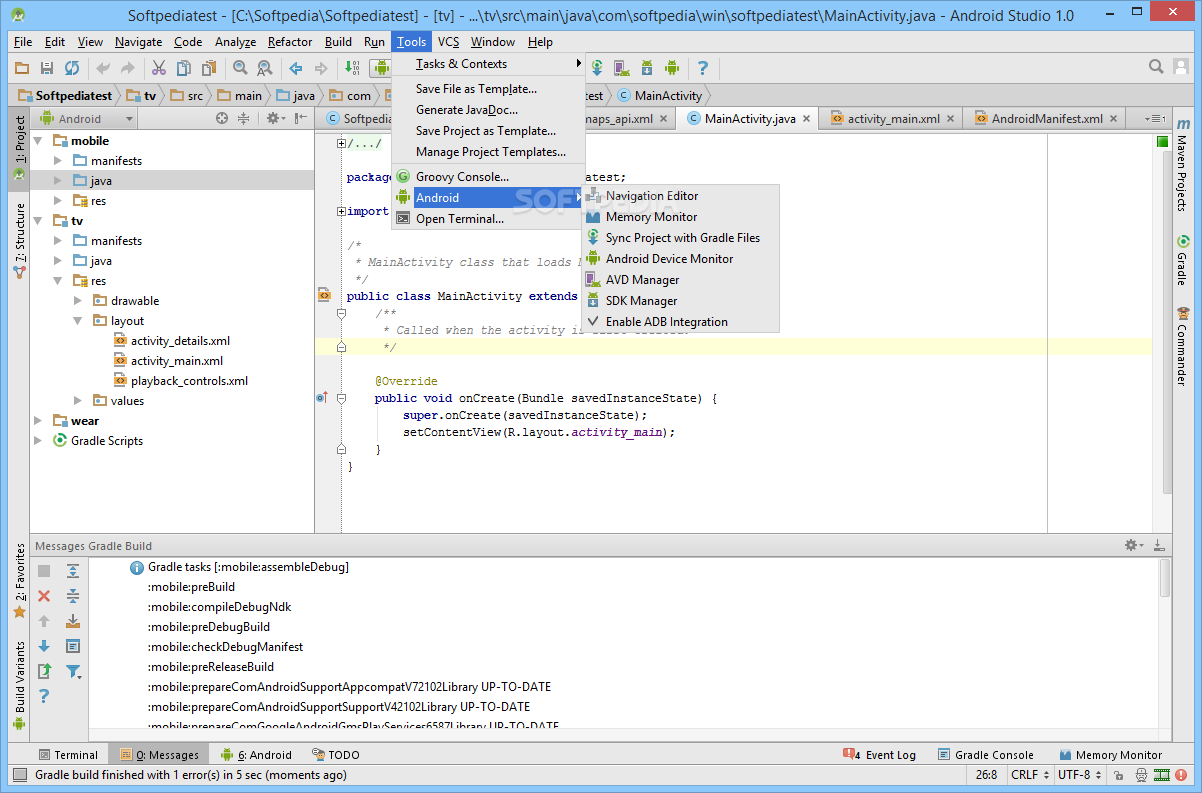
Task: Click the Find magnifier icon
Action: tap(240, 68)
